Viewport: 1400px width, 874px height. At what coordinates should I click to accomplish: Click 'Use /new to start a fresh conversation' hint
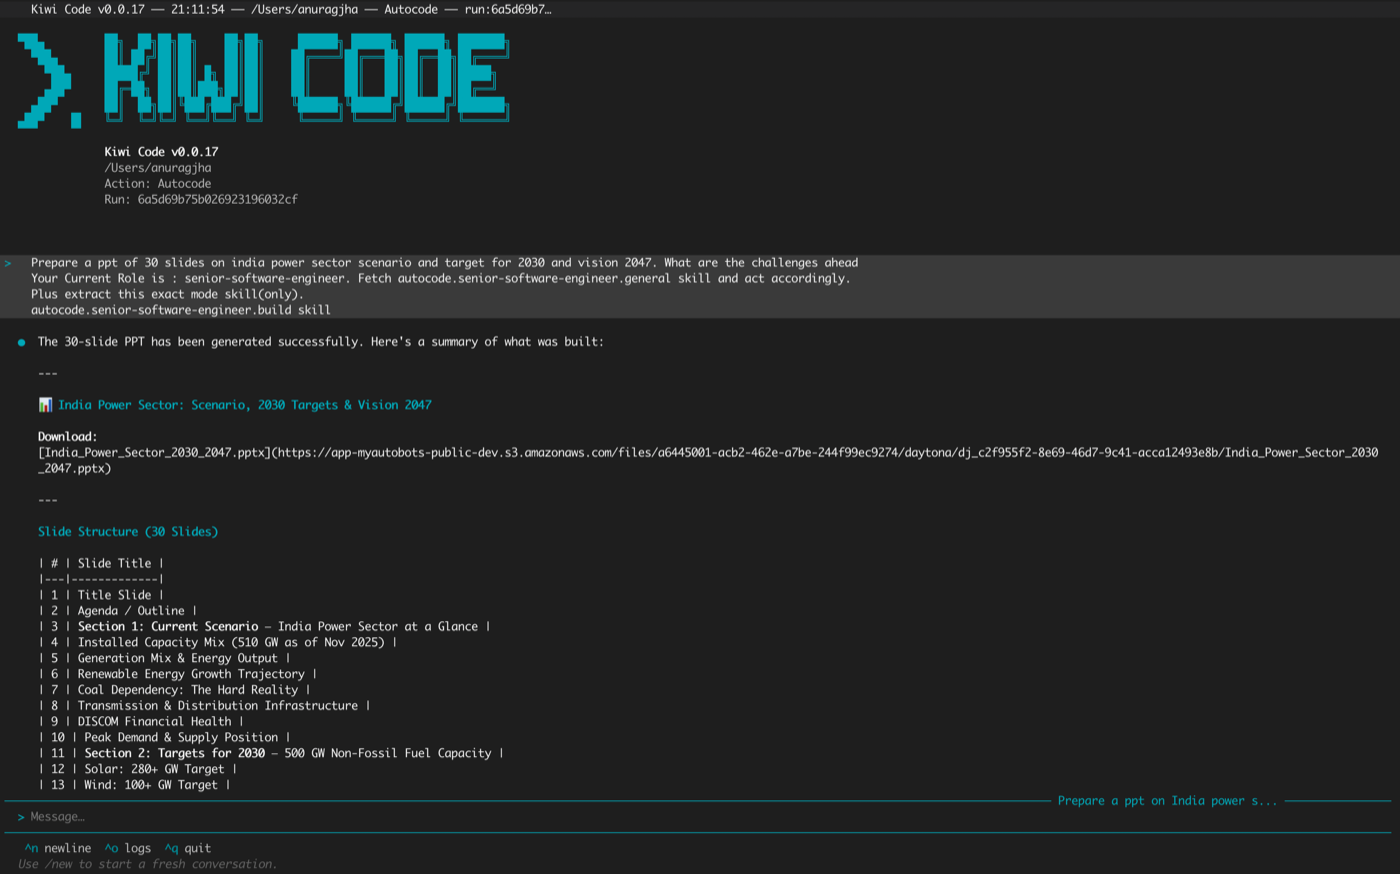pyautogui.click(x=148, y=864)
